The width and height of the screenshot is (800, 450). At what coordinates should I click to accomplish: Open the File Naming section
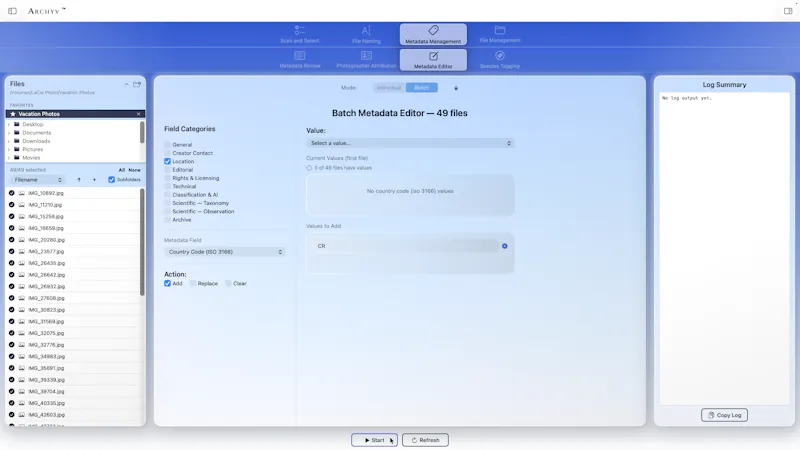point(366,34)
